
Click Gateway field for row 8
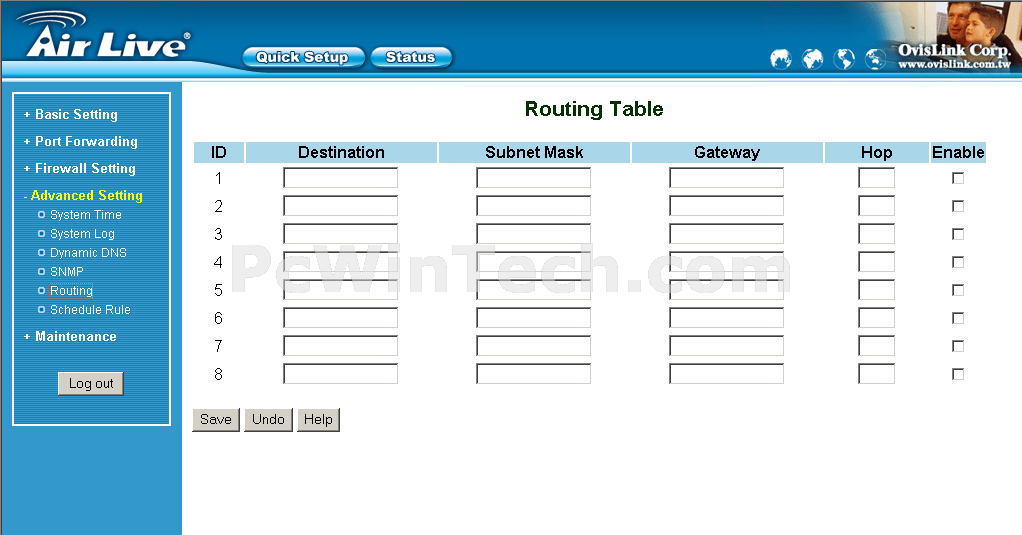726,374
